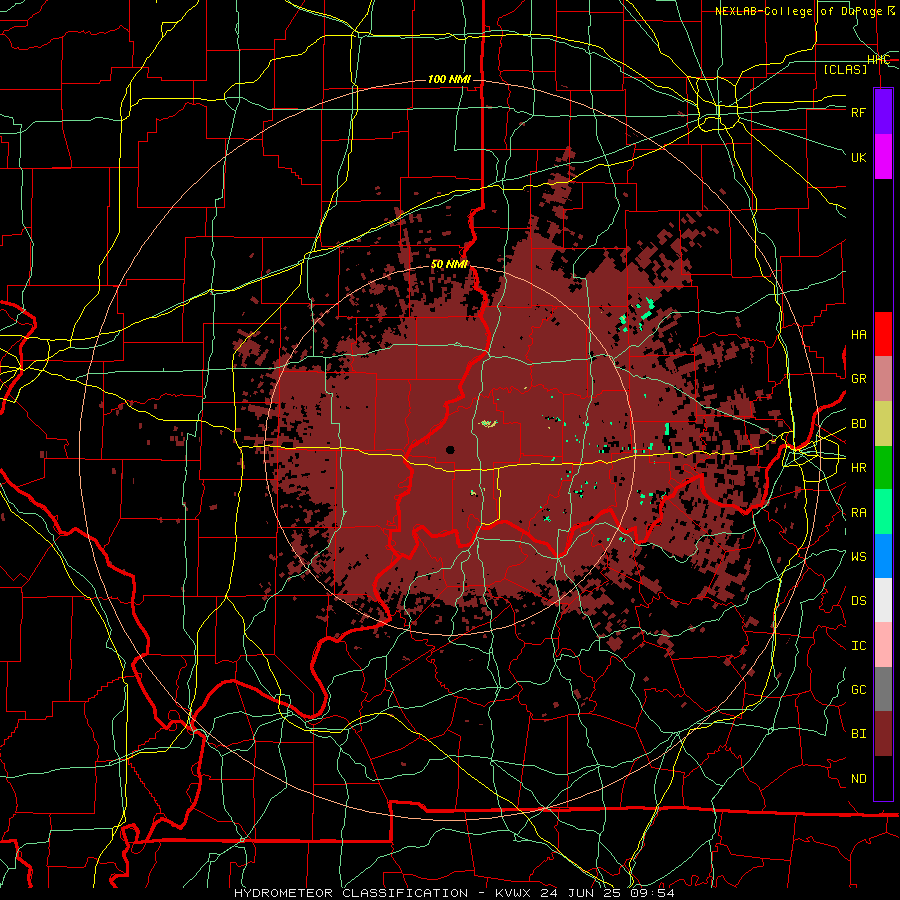900x900 pixels.
Task: Click the RA legend label text
Action: (x=858, y=512)
